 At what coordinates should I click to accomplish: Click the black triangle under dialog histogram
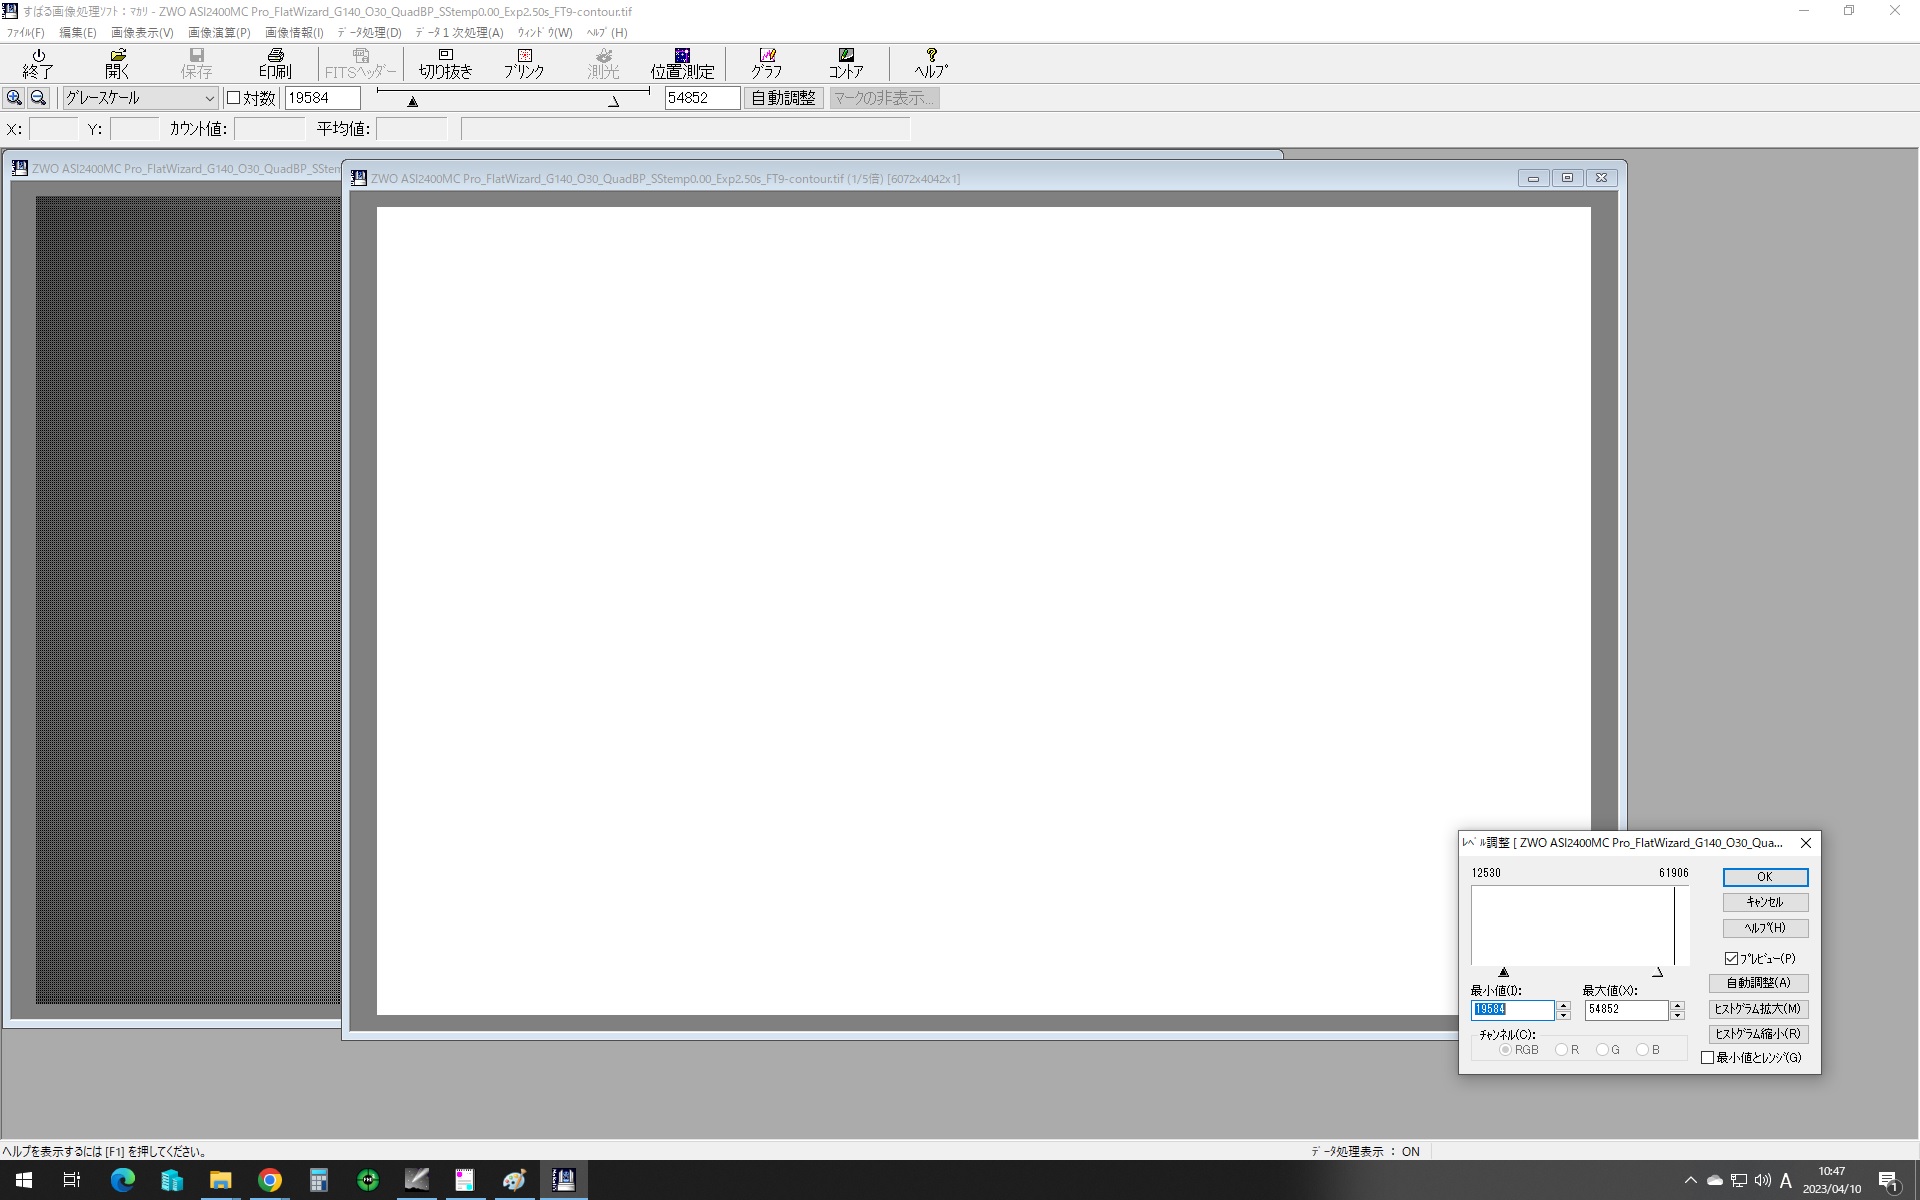click(1503, 972)
